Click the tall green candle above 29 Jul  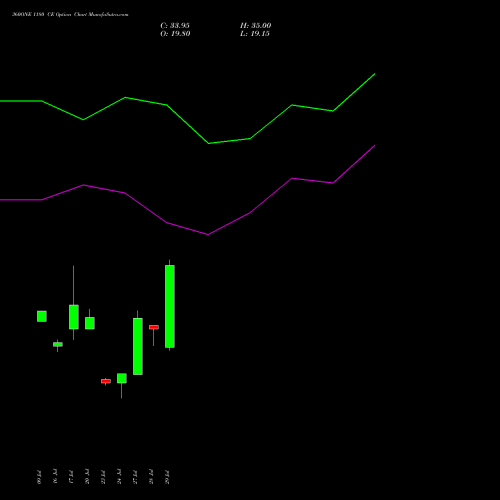coord(170,306)
